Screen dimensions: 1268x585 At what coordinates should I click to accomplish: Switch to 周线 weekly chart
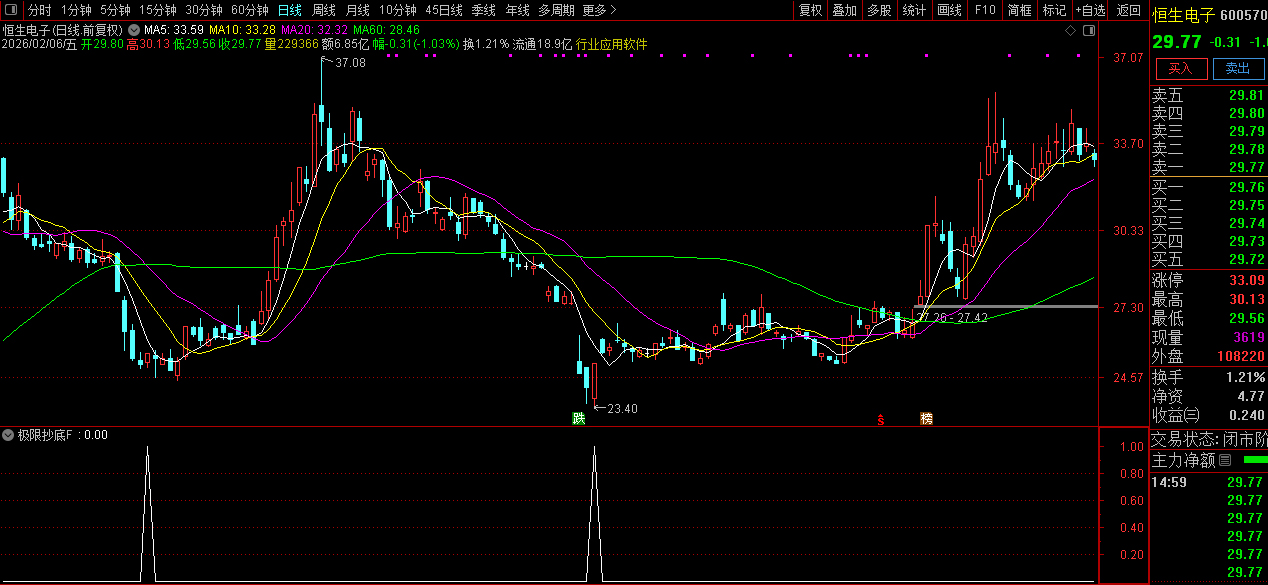324,10
